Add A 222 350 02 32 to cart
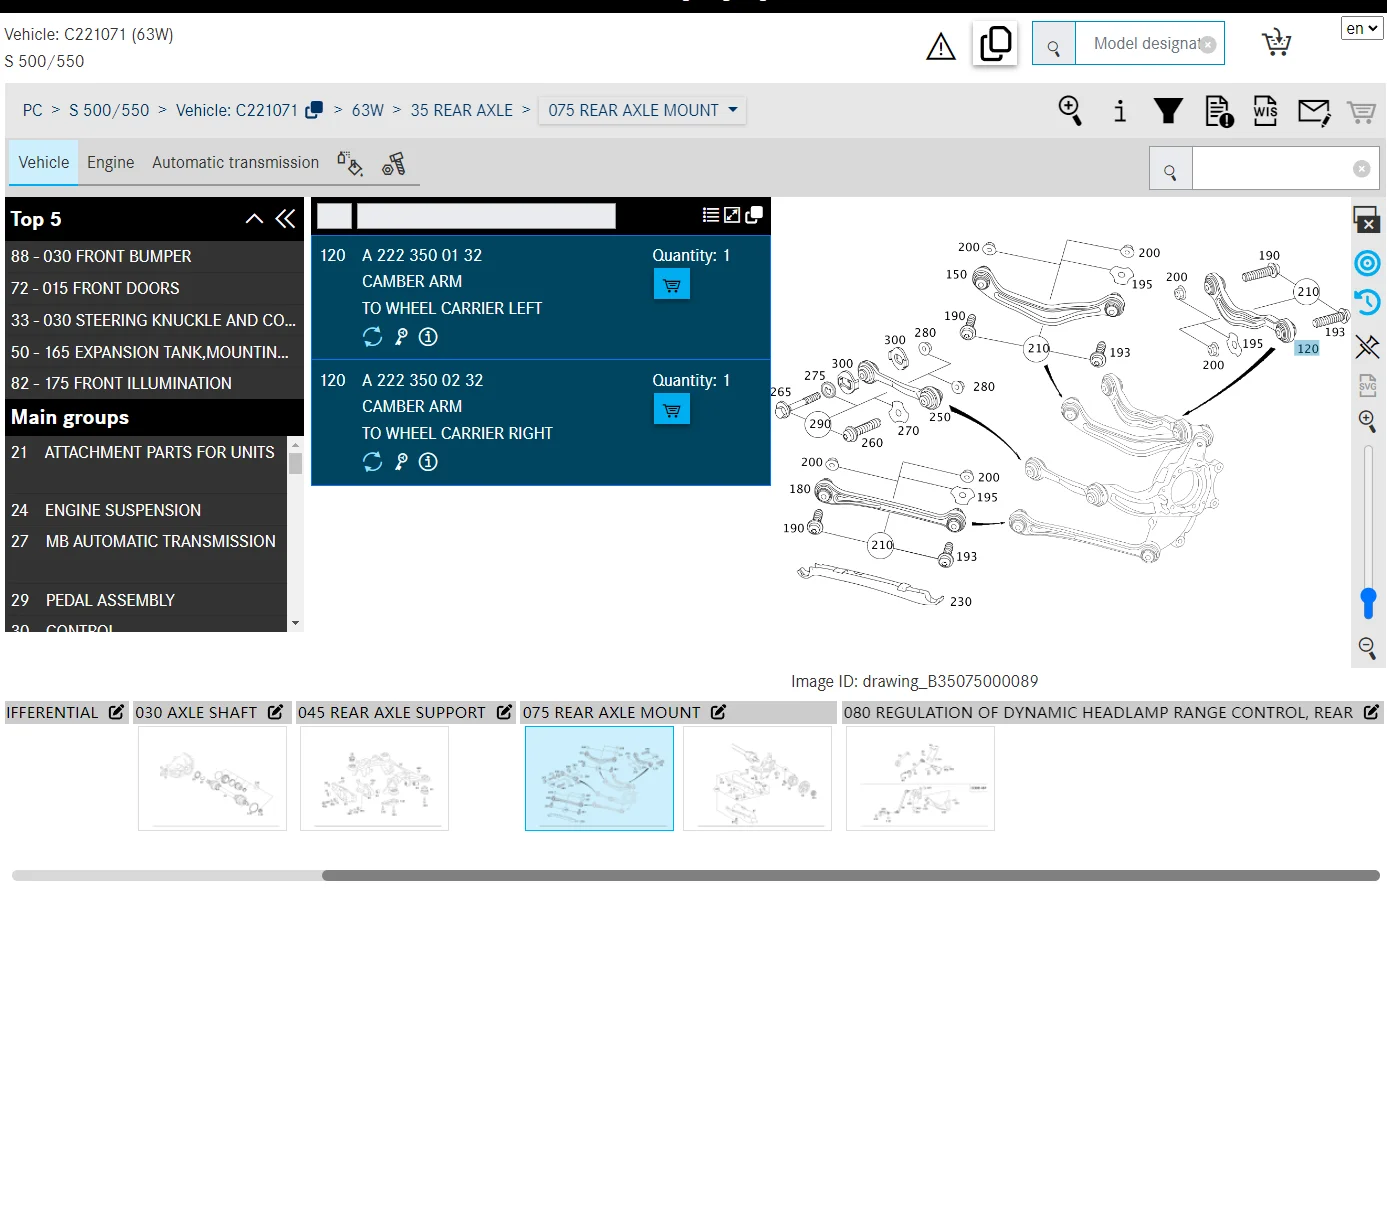 (x=672, y=409)
